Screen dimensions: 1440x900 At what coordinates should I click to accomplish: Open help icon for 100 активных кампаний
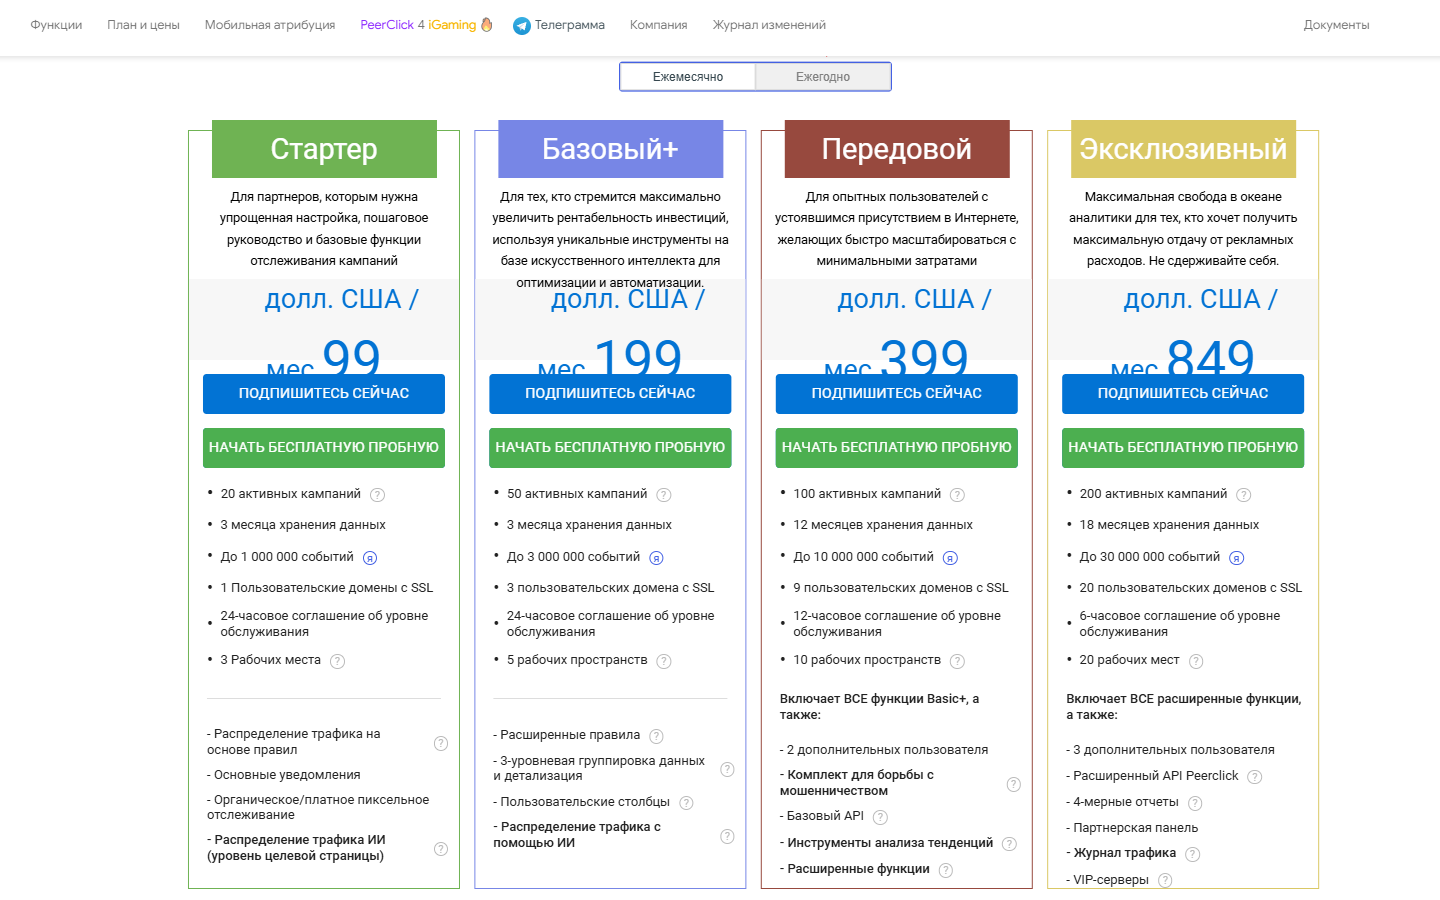click(957, 495)
